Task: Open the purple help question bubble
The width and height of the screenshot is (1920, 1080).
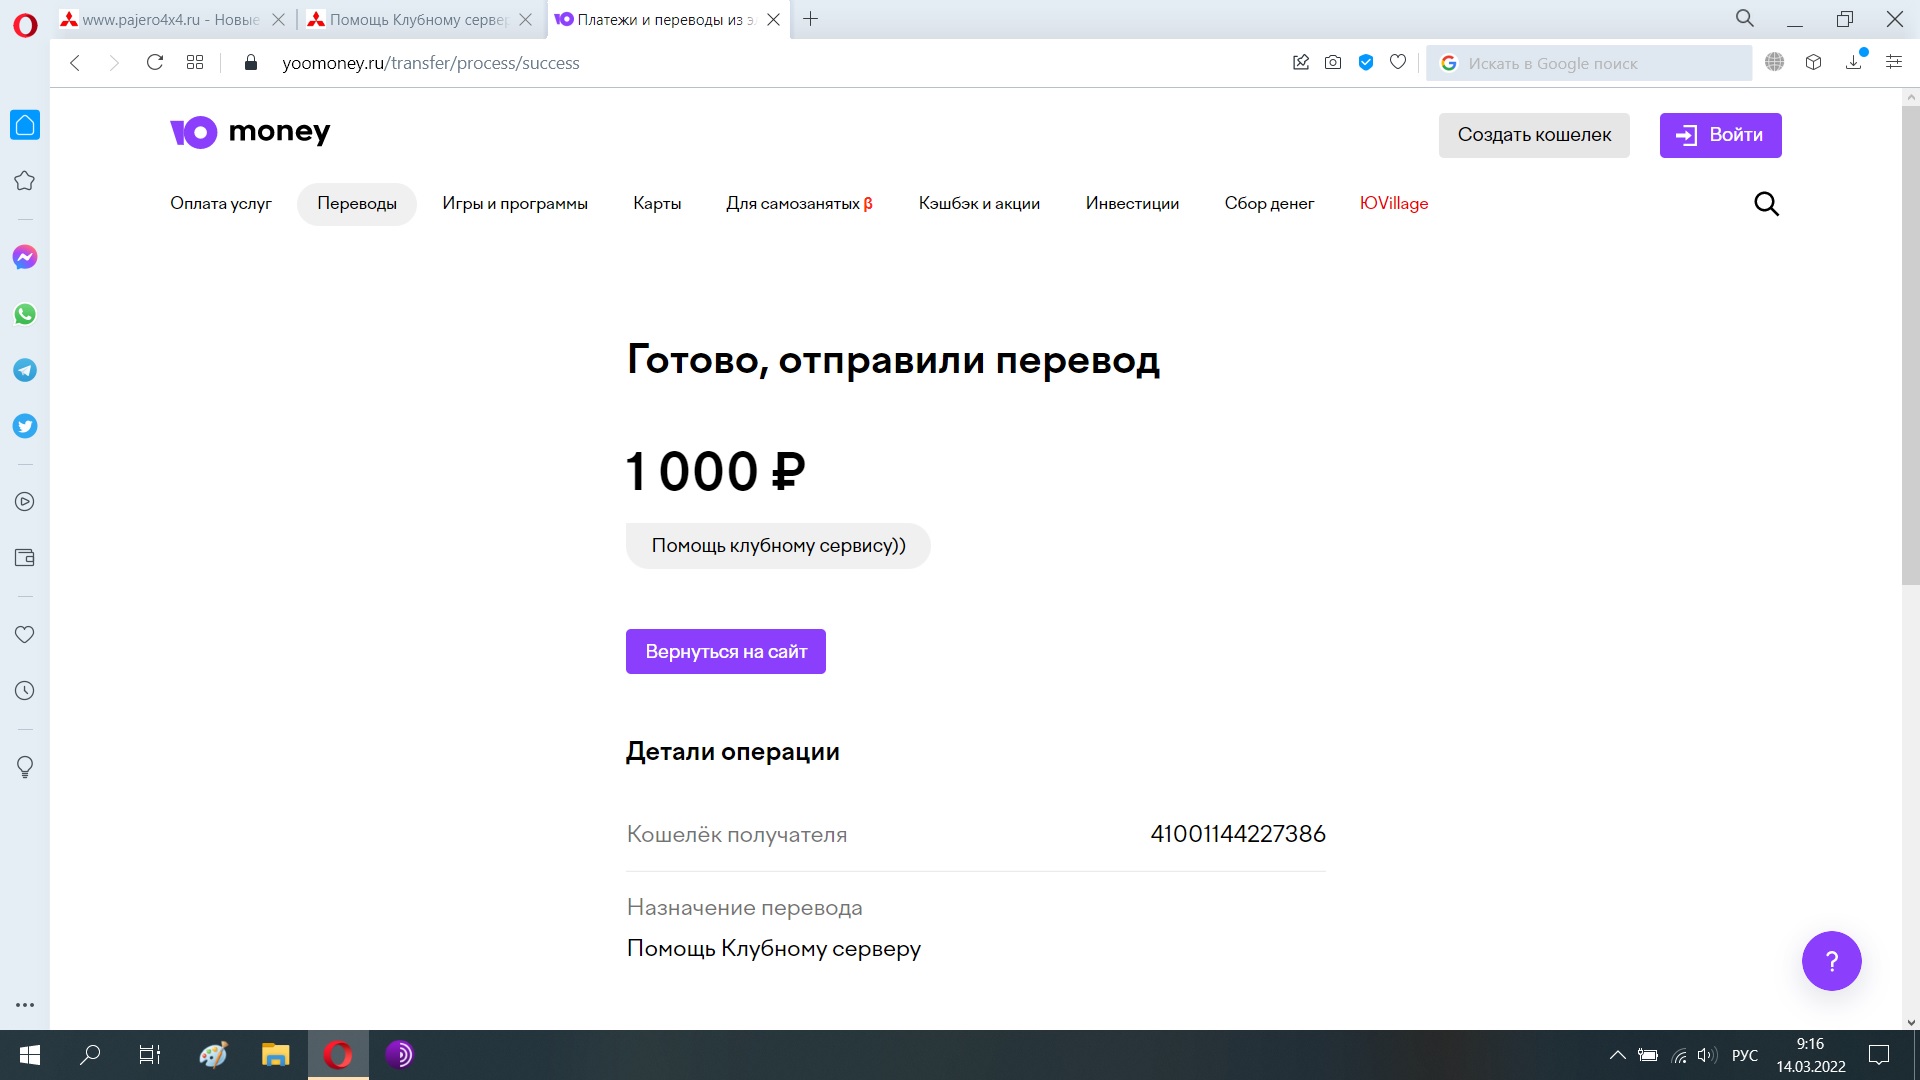Action: pyautogui.click(x=1831, y=961)
